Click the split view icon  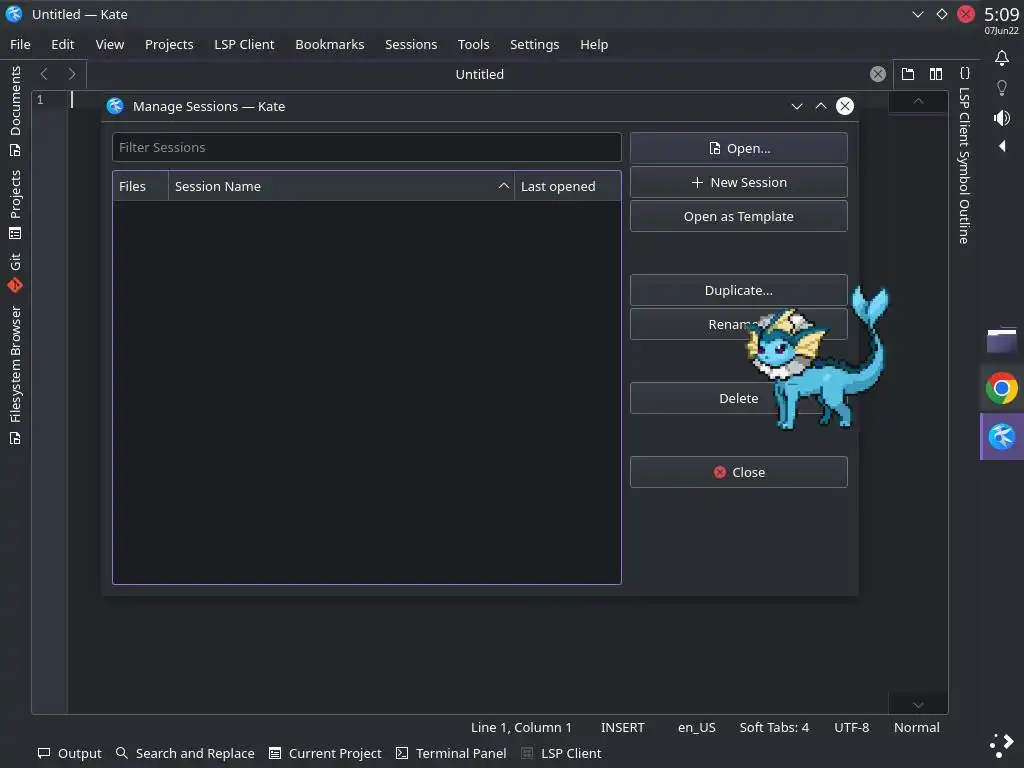click(936, 74)
